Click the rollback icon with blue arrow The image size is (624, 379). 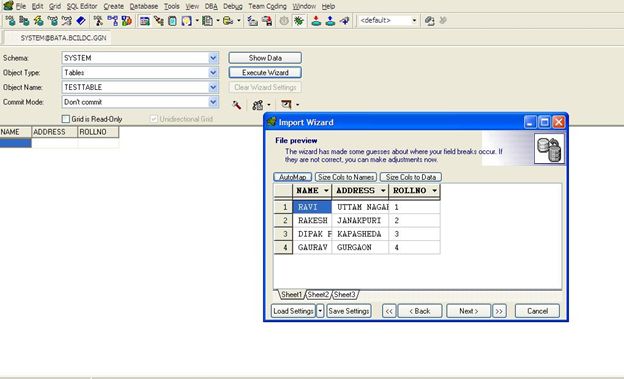(x=330, y=21)
